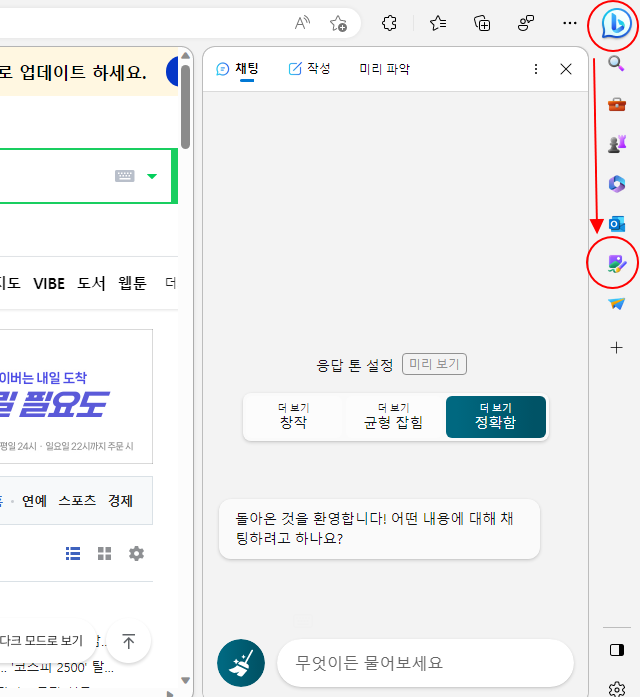Switch news to grid view icon
Viewport: 640px width, 697px height.
pos(104,553)
